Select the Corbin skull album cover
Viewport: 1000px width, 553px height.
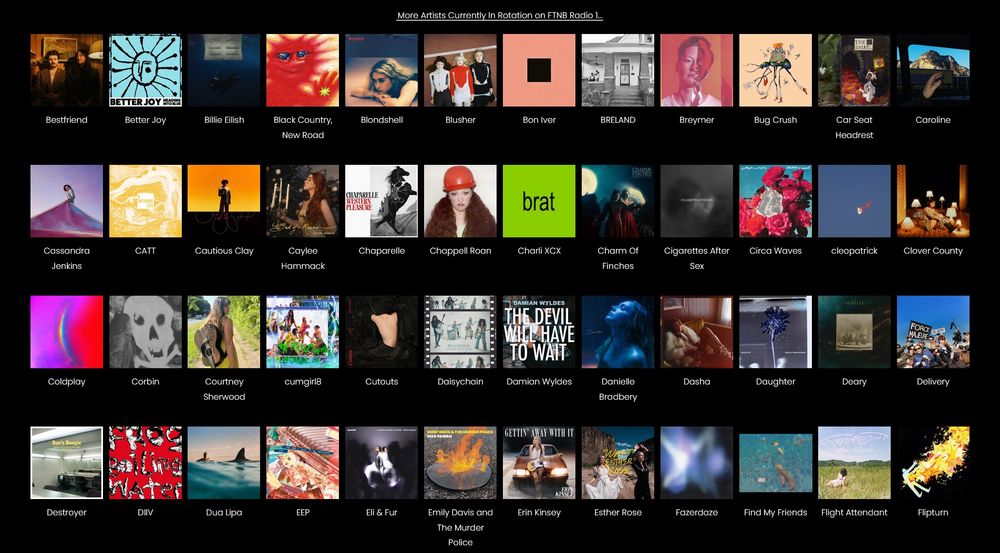[145, 332]
